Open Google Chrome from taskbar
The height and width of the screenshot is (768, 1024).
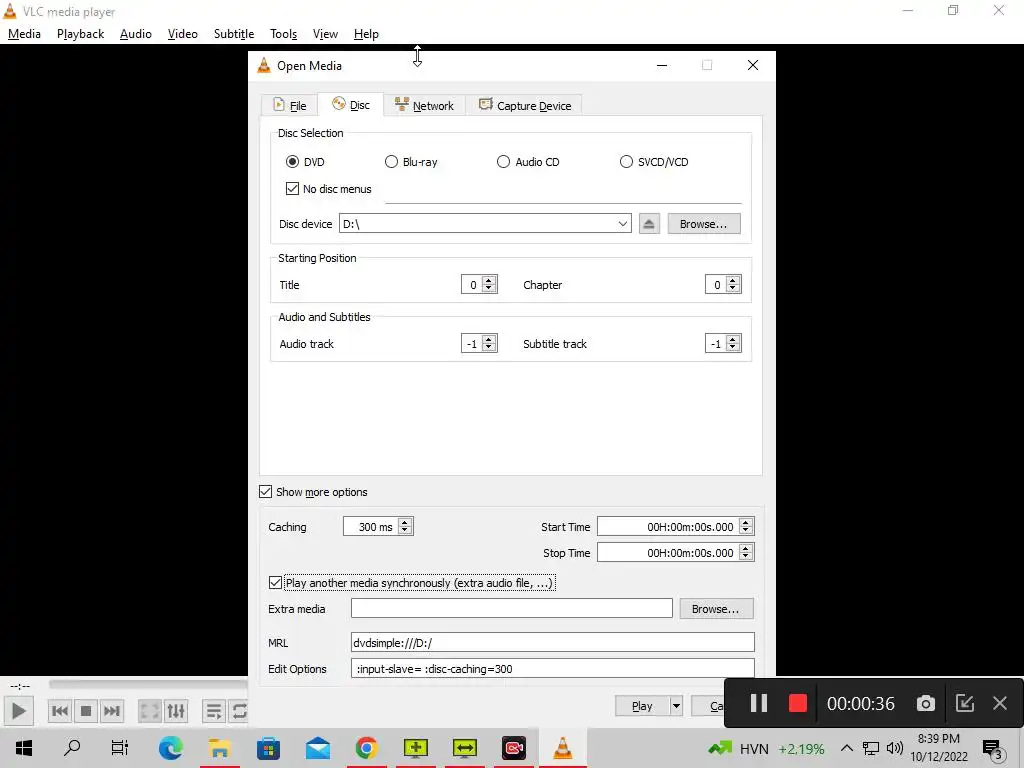[x=366, y=748]
